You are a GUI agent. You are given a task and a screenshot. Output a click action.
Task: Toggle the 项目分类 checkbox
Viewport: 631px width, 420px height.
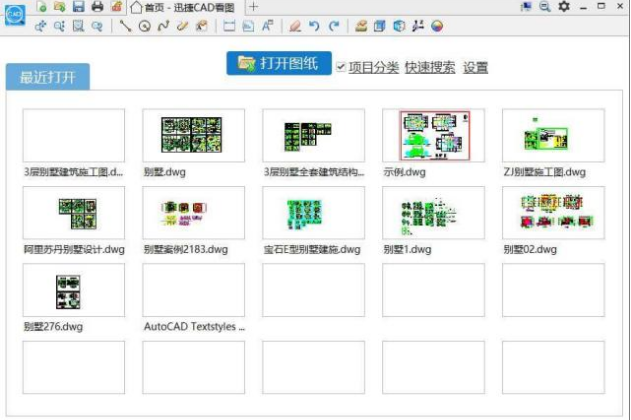coord(341,67)
